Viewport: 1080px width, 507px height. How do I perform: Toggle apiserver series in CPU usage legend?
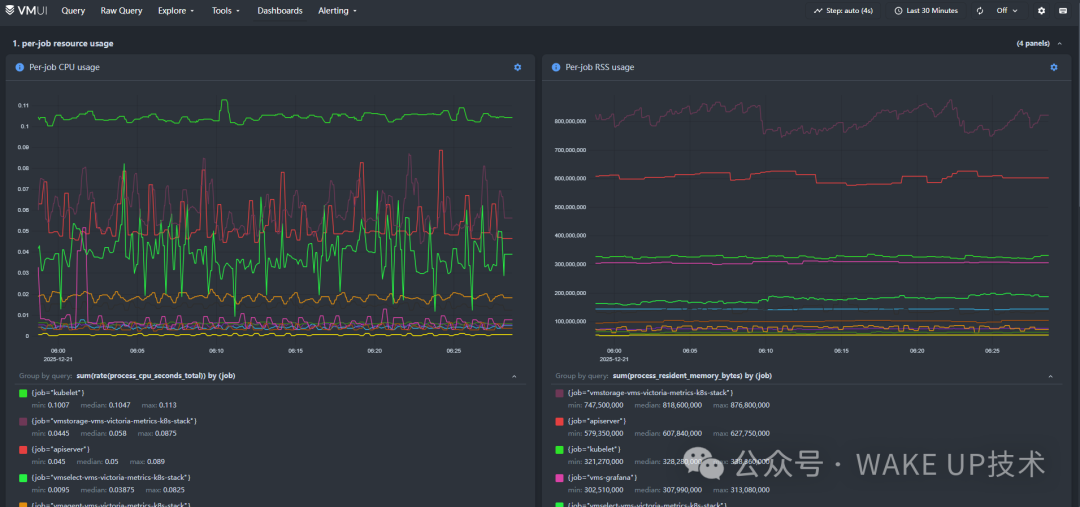click(x=24, y=450)
